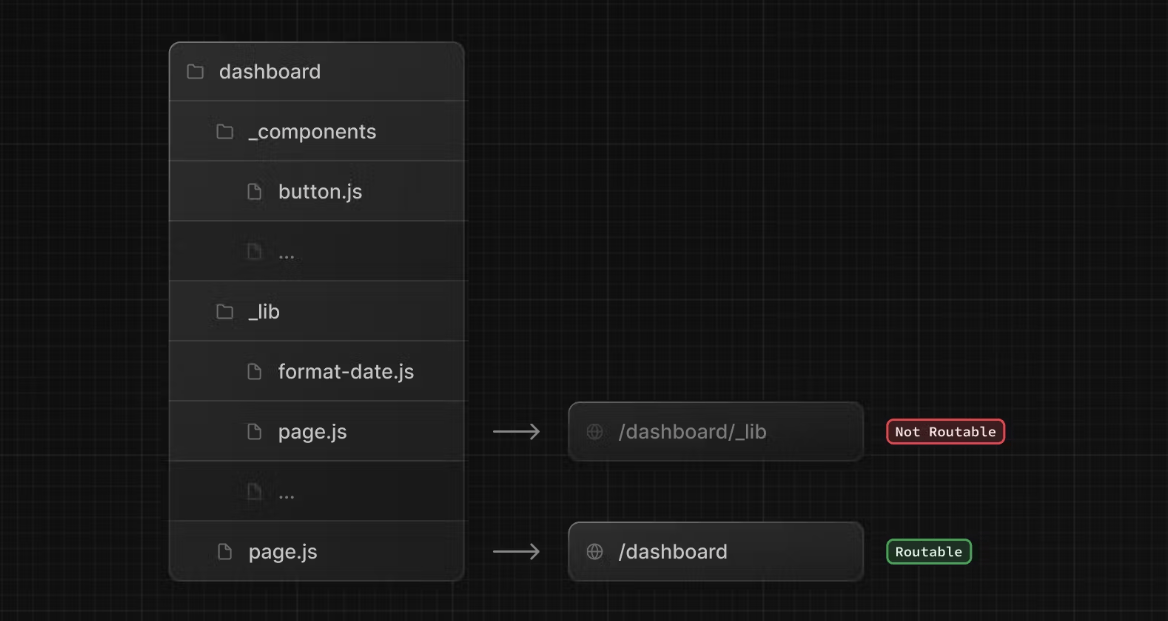Collapse the _lib folder
The width and height of the screenshot is (1168, 621).
pyautogui.click(x=317, y=311)
